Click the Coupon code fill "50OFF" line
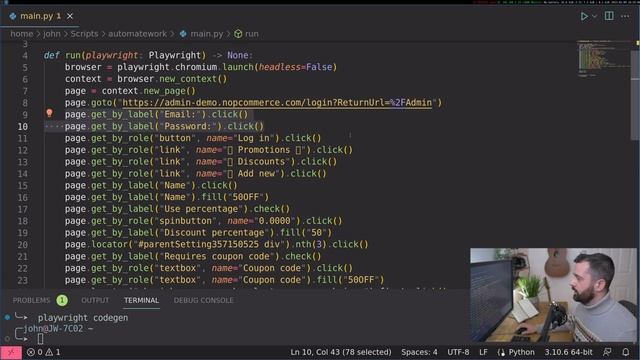The image size is (640, 360). point(224,280)
